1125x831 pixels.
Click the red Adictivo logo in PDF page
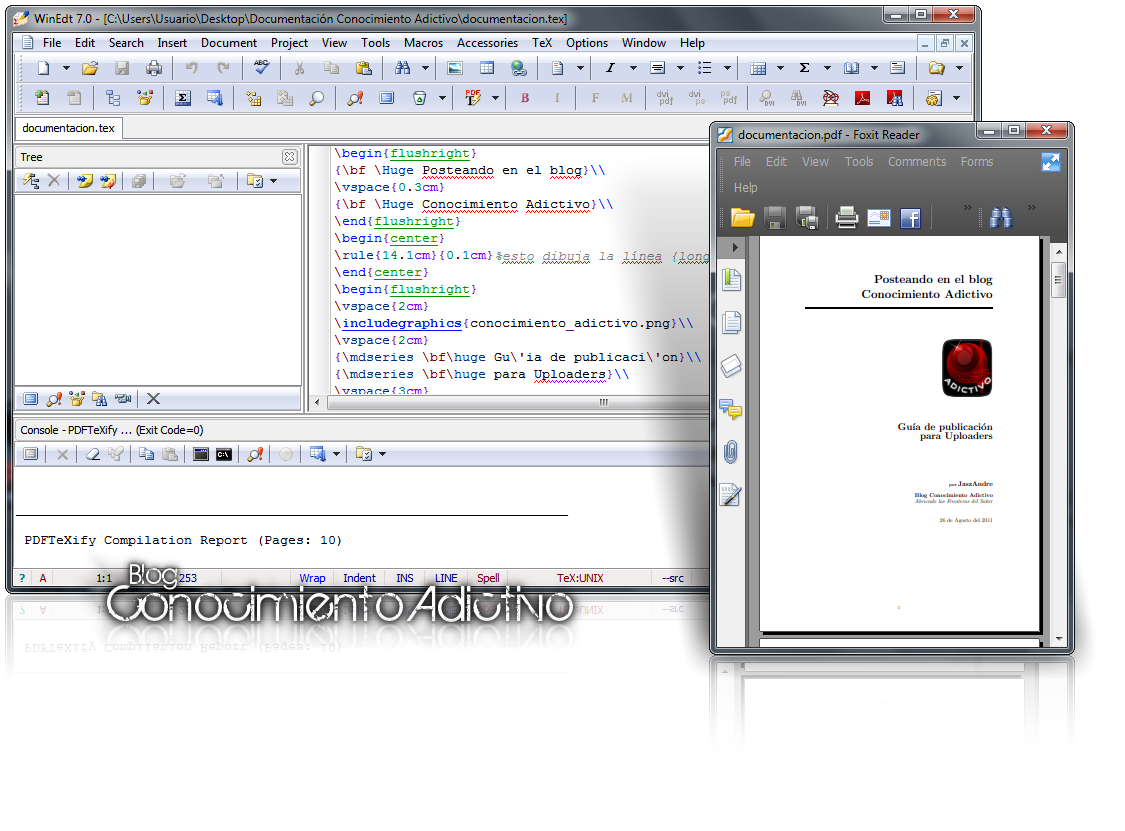point(966,367)
